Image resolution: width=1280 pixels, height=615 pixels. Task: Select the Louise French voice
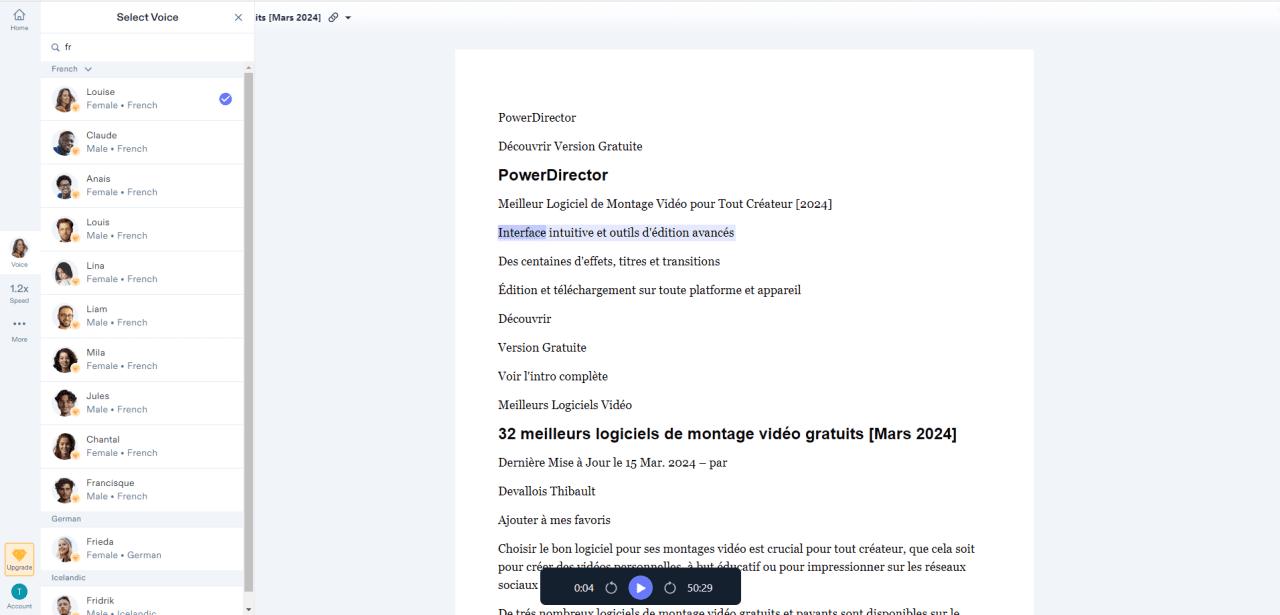point(142,99)
